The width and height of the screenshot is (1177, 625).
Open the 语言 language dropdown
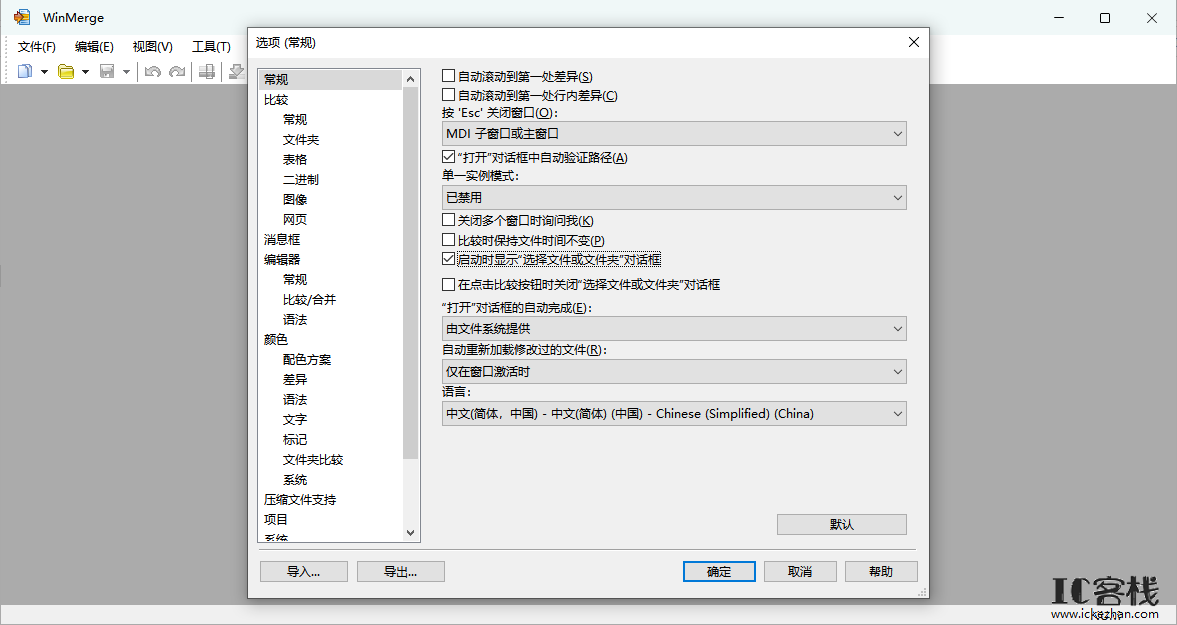click(674, 413)
